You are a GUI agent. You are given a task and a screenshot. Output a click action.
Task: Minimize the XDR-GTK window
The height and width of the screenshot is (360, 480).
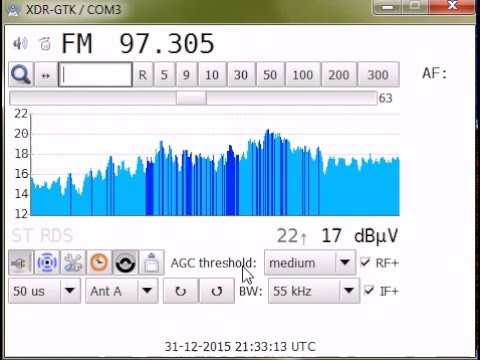click(x=388, y=7)
